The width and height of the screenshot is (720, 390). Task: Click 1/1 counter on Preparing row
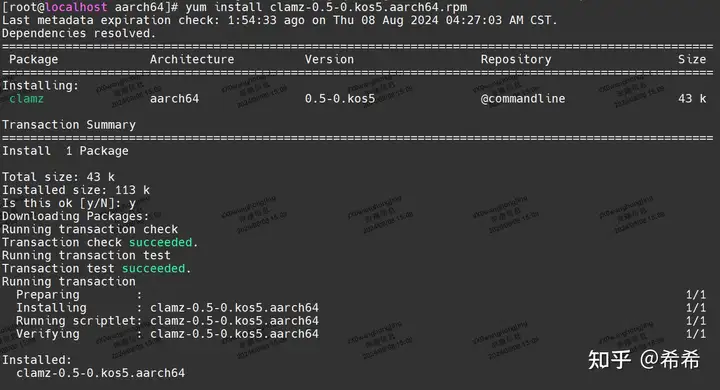(x=696, y=295)
